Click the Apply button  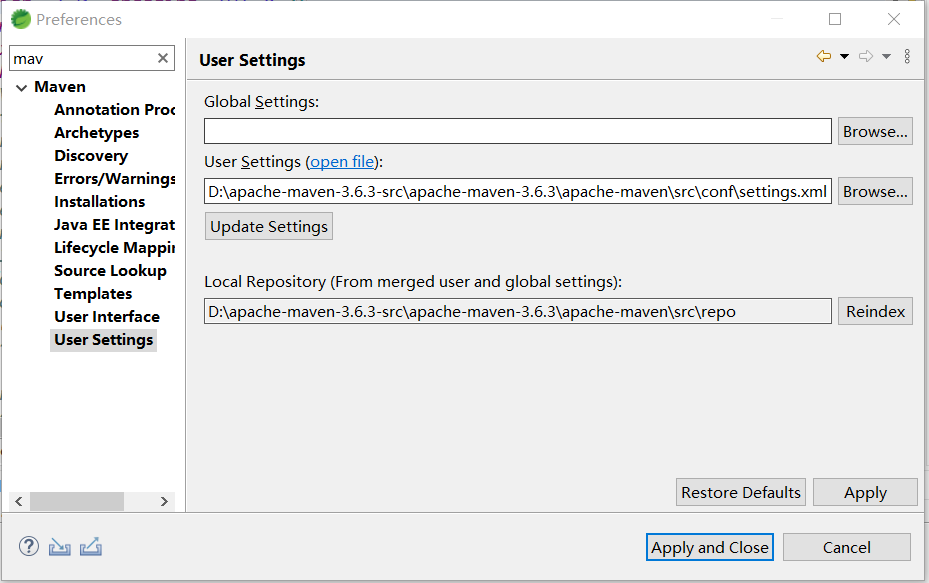click(865, 492)
